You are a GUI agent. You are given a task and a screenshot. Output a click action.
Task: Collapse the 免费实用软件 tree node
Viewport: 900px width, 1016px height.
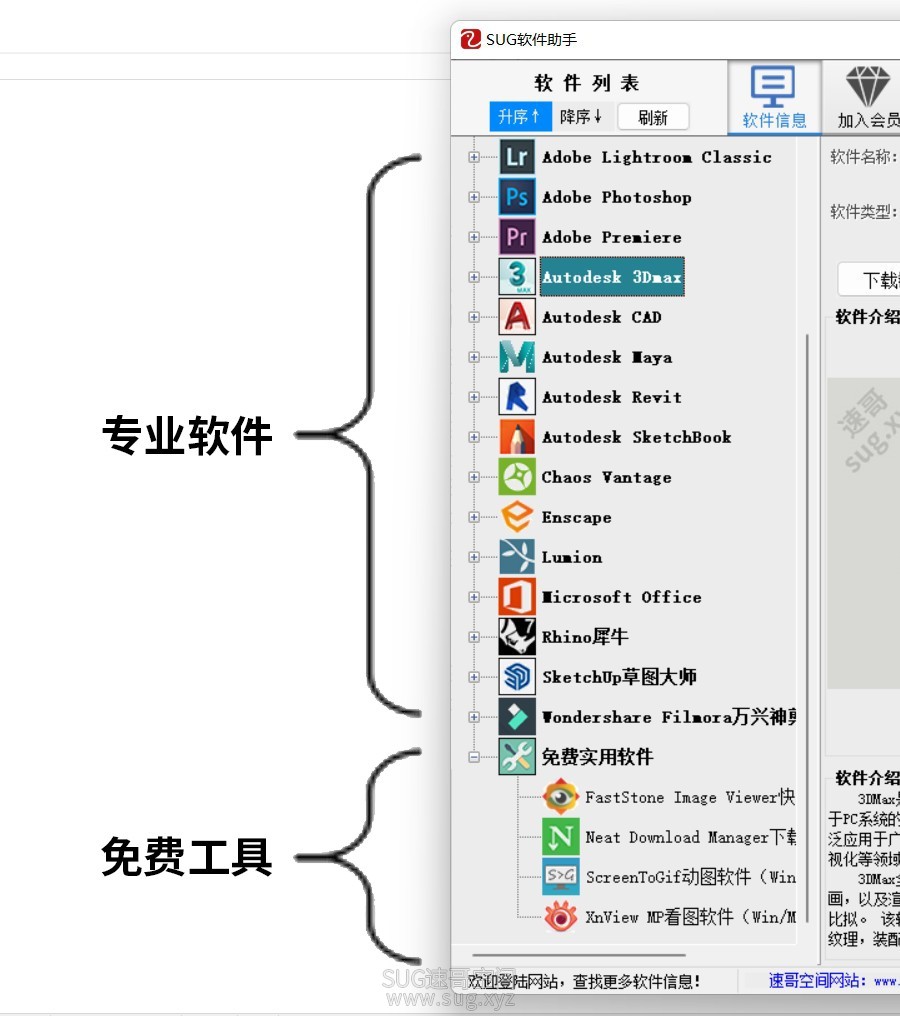click(x=474, y=757)
